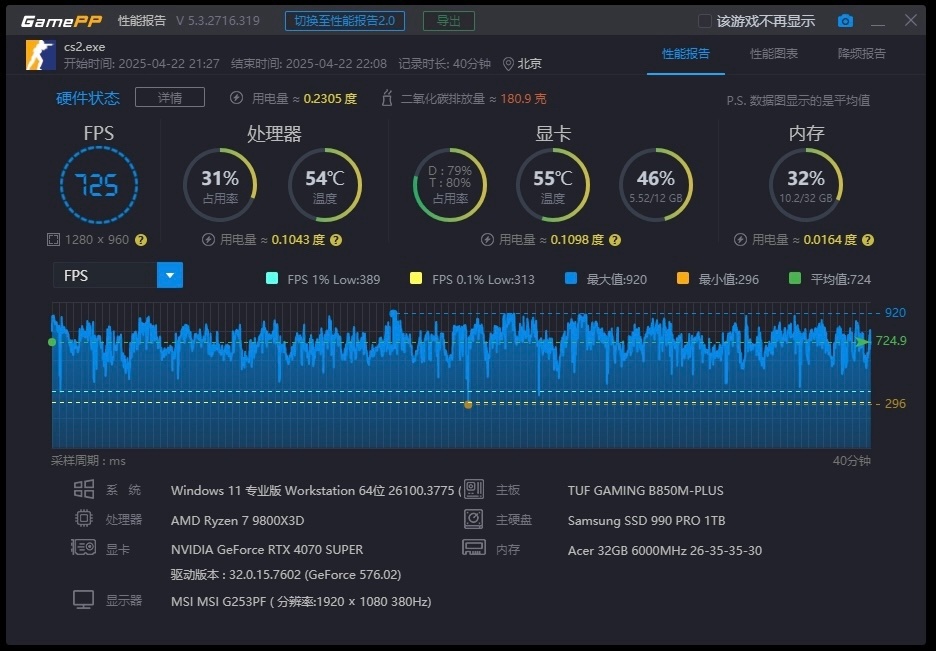
Task: Click the Windows system icon in hardware list
Action: [84, 489]
